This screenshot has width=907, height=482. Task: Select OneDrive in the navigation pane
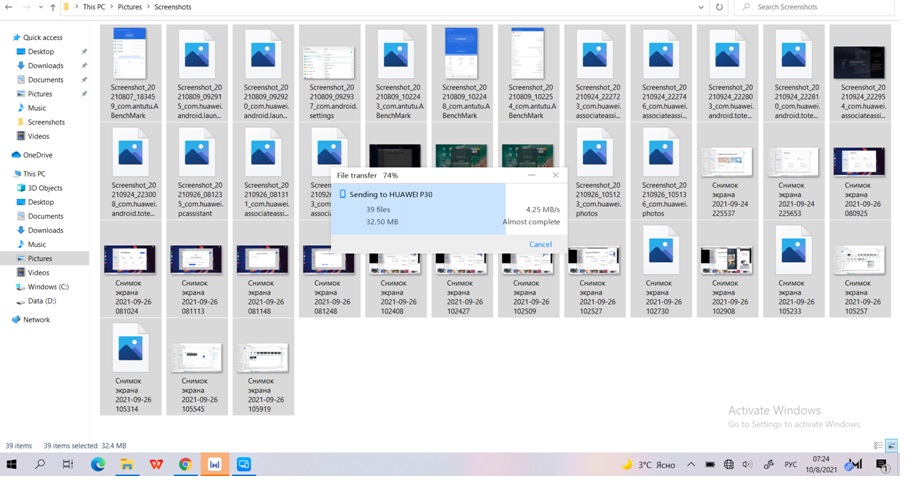click(x=37, y=155)
